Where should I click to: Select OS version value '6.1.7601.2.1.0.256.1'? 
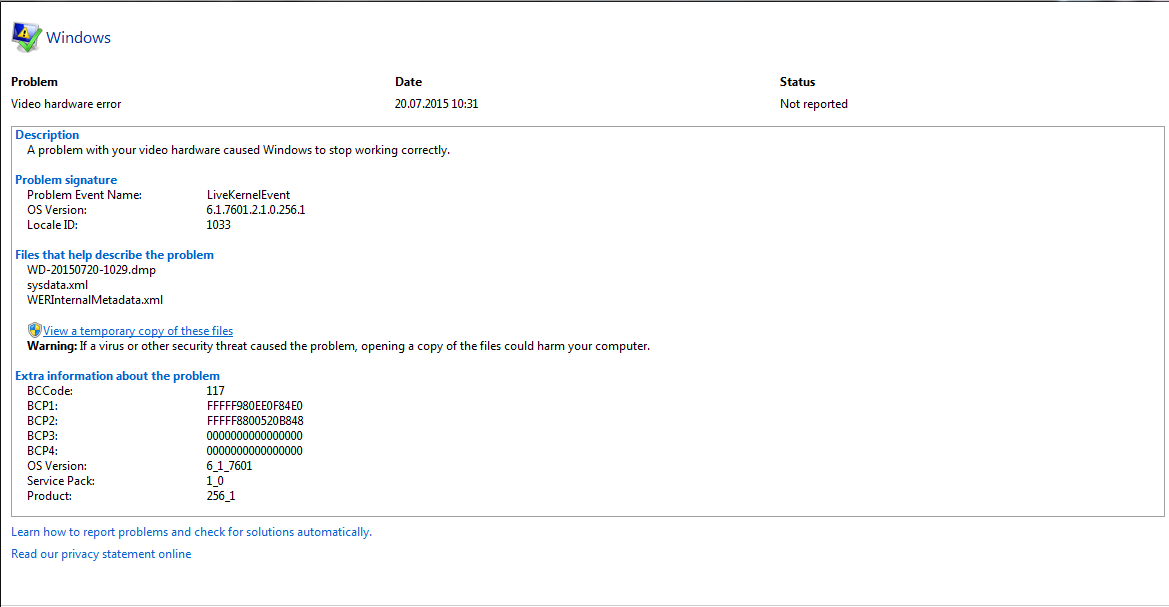tap(256, 210)
